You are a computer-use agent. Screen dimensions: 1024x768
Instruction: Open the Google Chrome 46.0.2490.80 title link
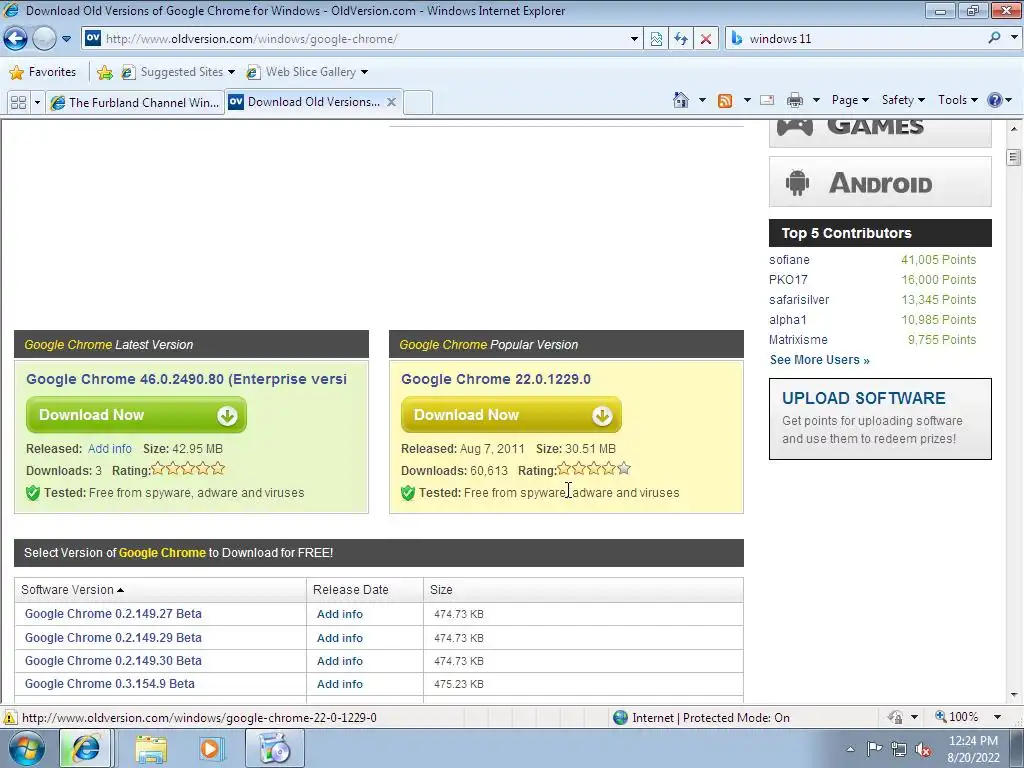(186, 379)
